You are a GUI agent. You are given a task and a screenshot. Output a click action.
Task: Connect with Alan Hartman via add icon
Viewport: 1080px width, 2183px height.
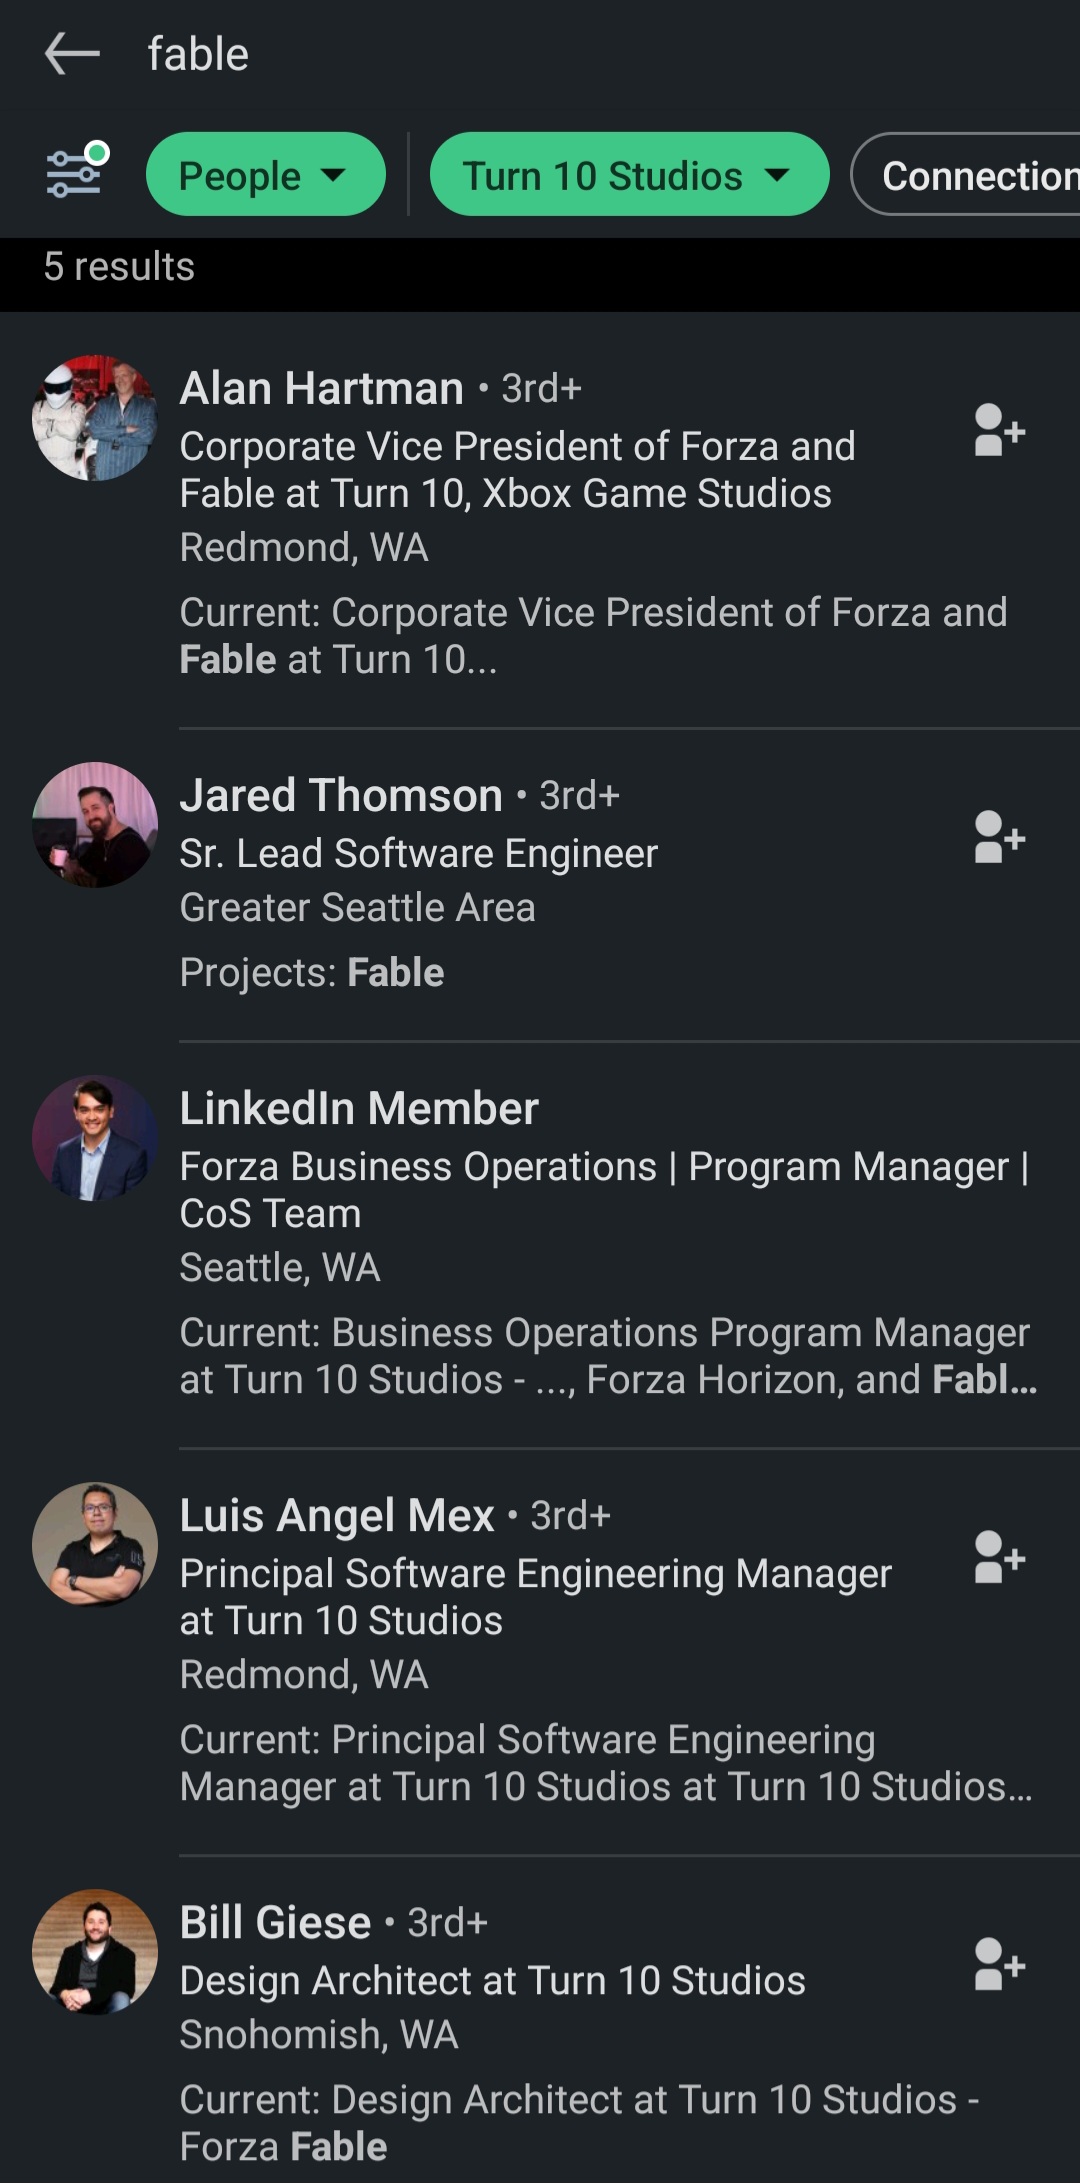999,431
